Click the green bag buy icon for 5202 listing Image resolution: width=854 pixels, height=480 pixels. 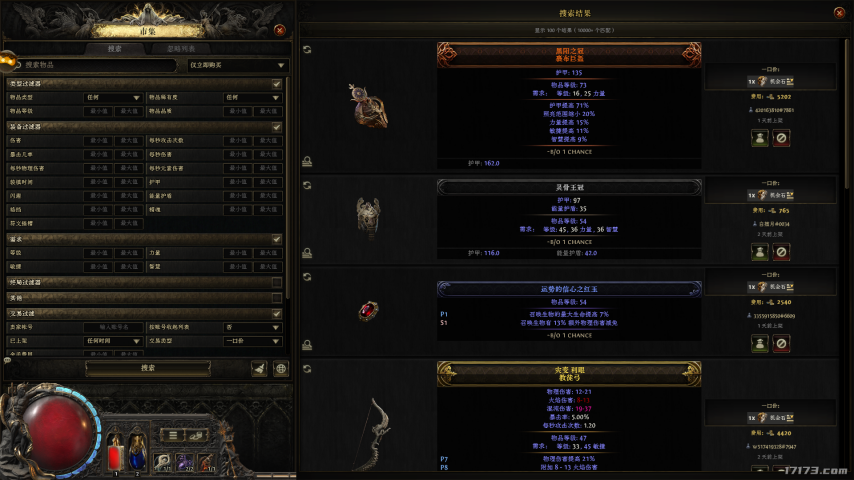click(x=760, y=138)
